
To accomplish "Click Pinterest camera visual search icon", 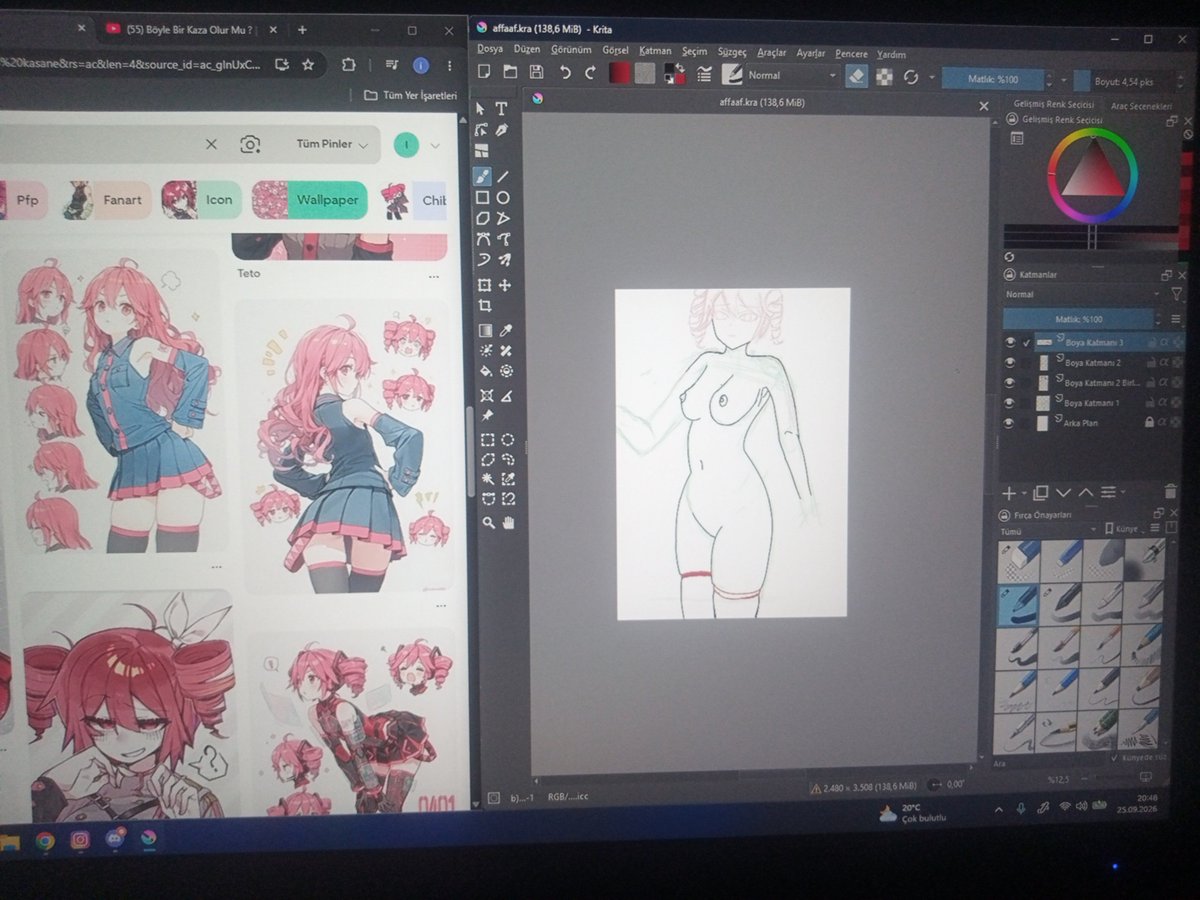I will tap(250, 145).
